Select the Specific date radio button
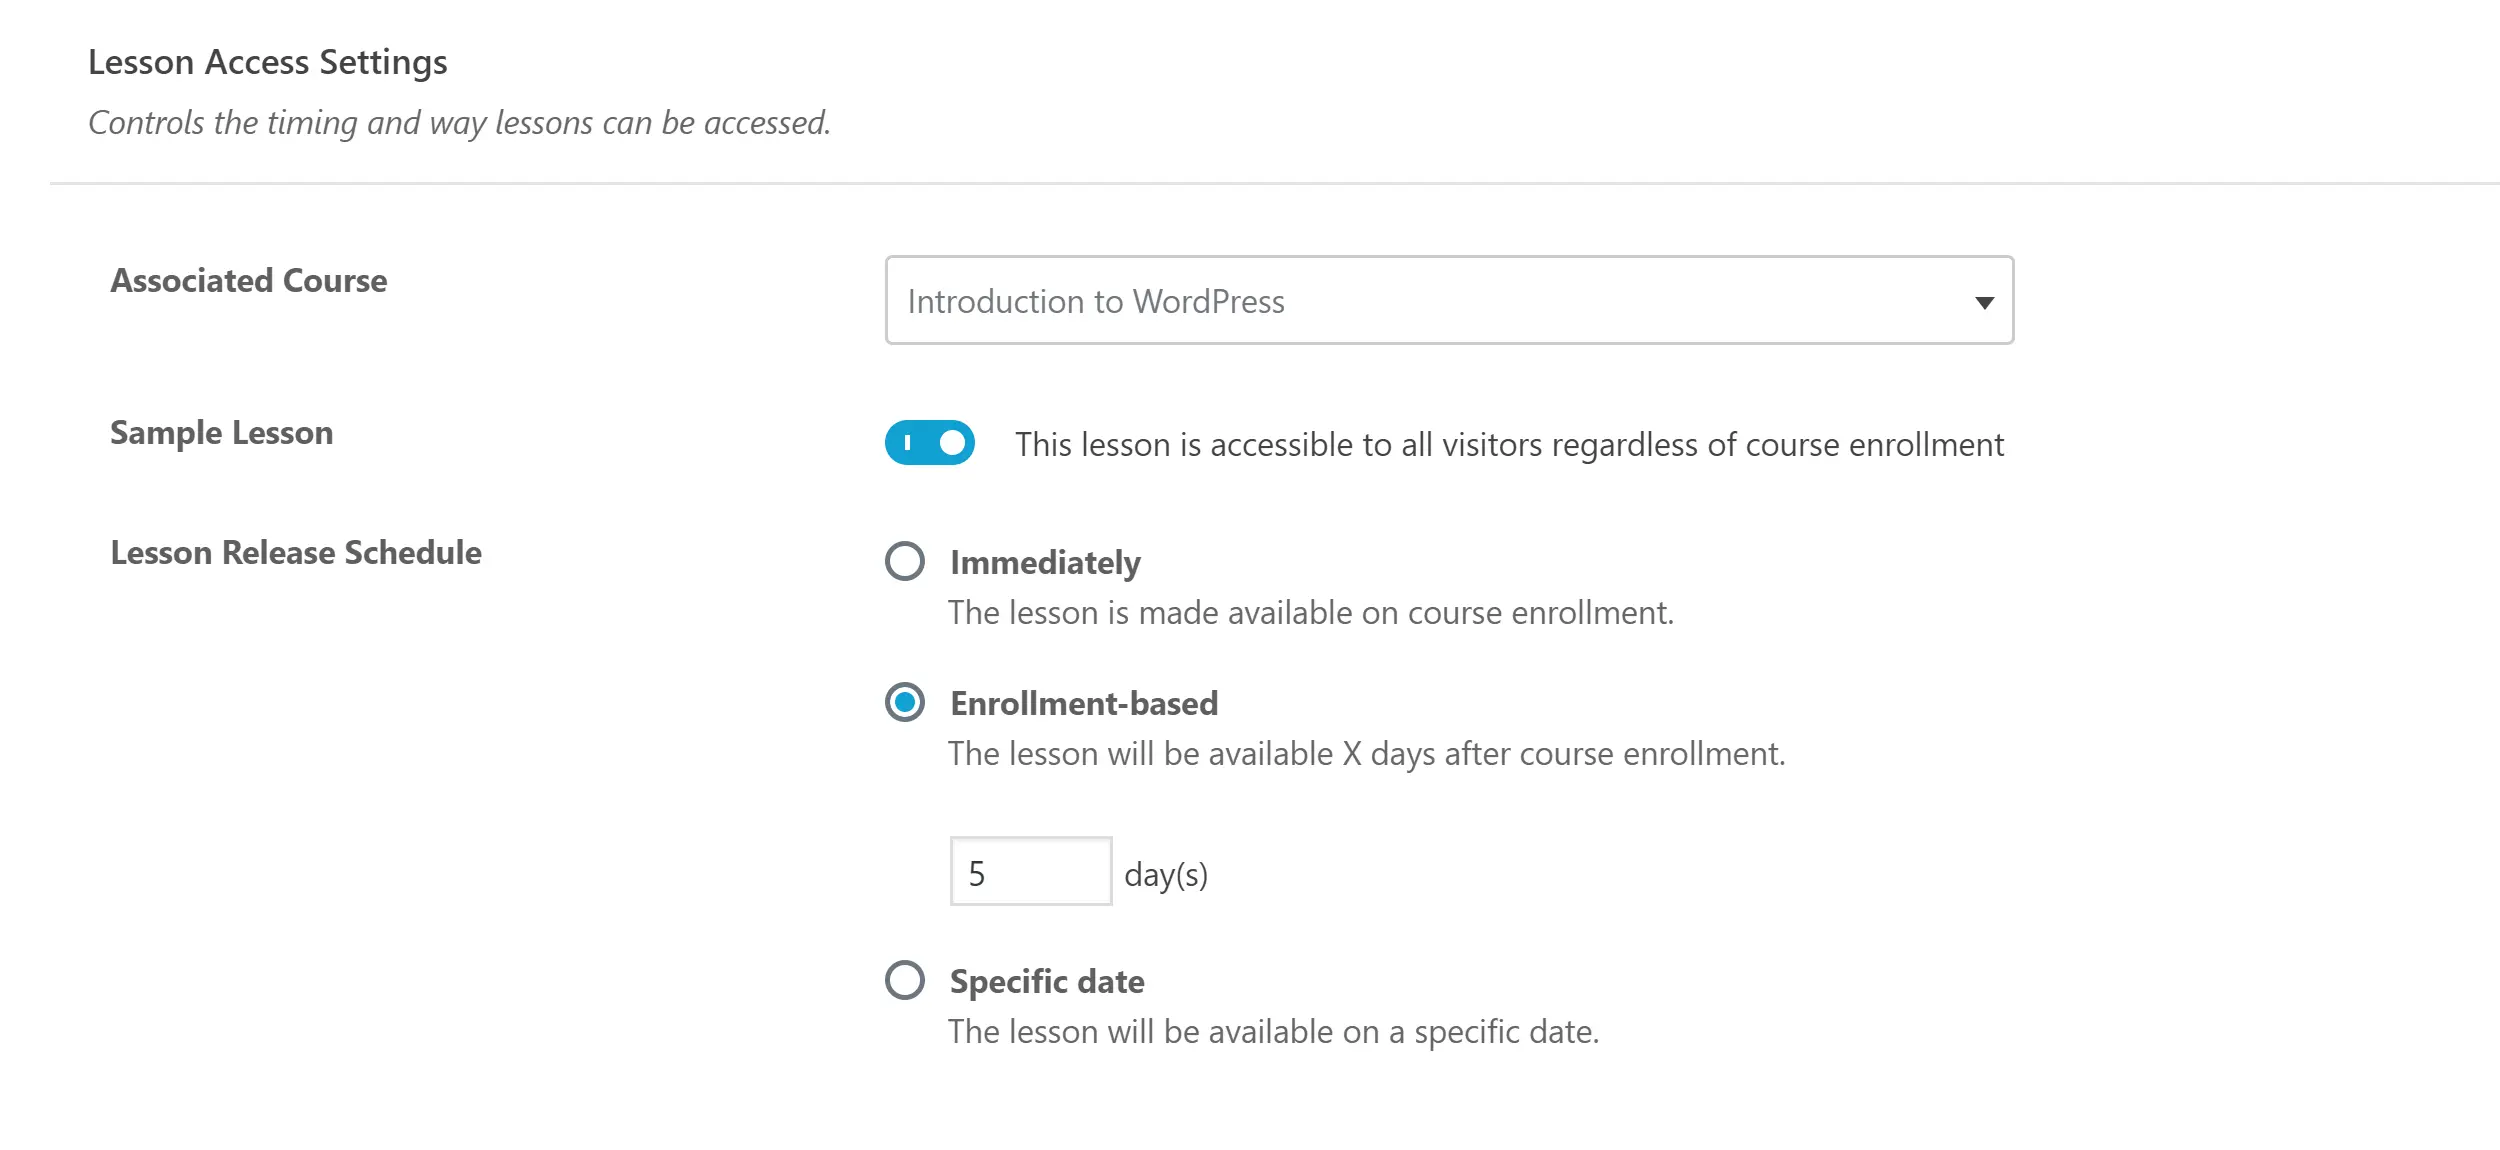2500x1150 pixels. (x=905, y=980)
